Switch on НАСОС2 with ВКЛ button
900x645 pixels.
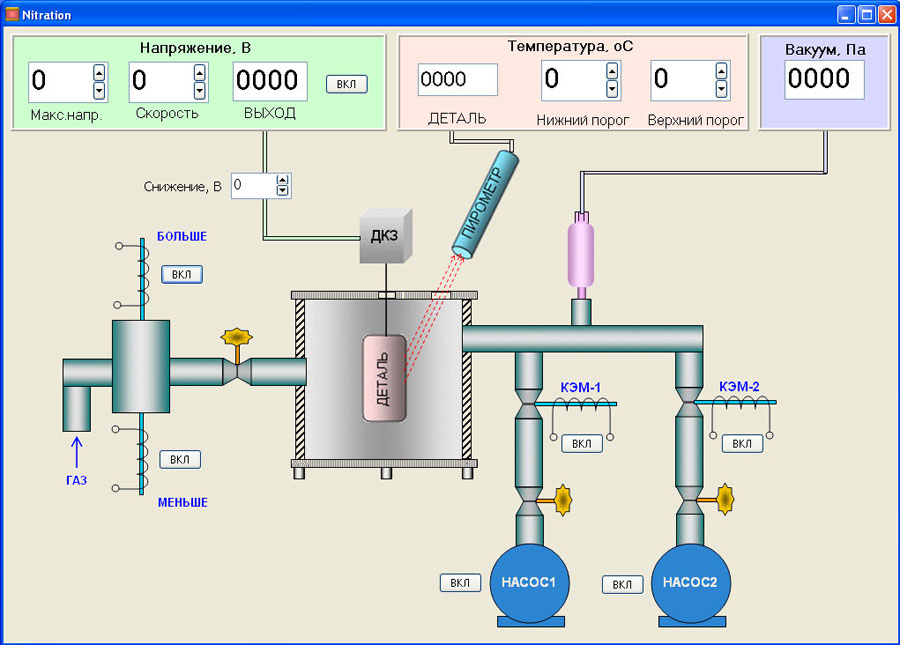click(x=622, y=584)
